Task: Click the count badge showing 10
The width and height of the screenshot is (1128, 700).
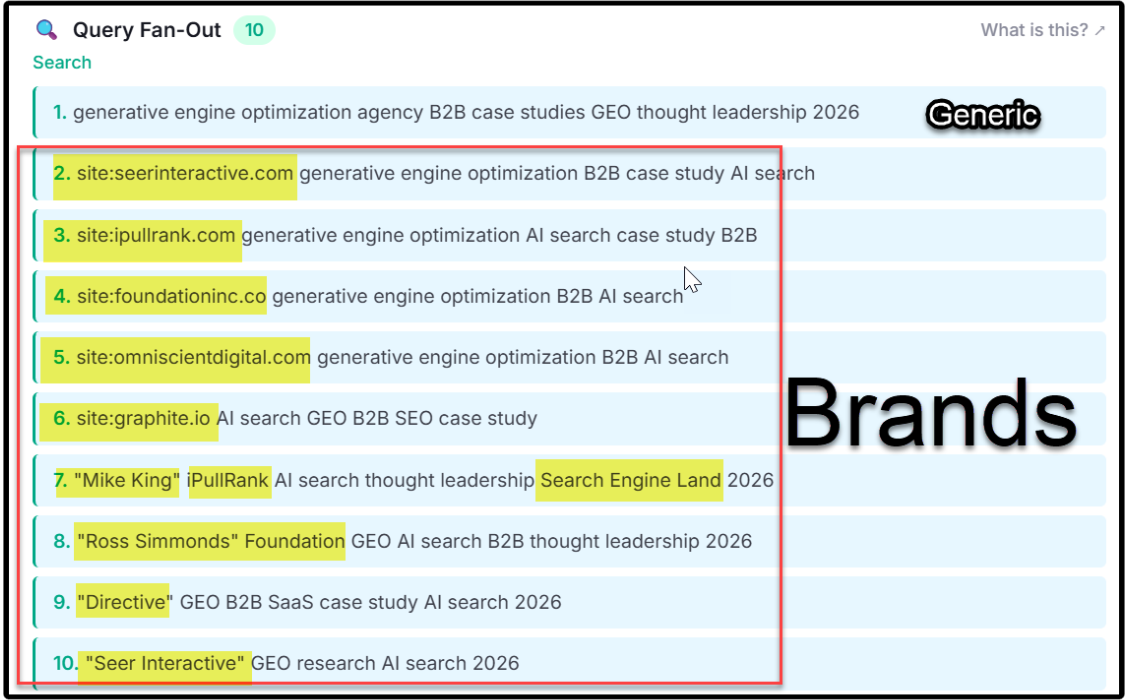Action: pos(254,30)
